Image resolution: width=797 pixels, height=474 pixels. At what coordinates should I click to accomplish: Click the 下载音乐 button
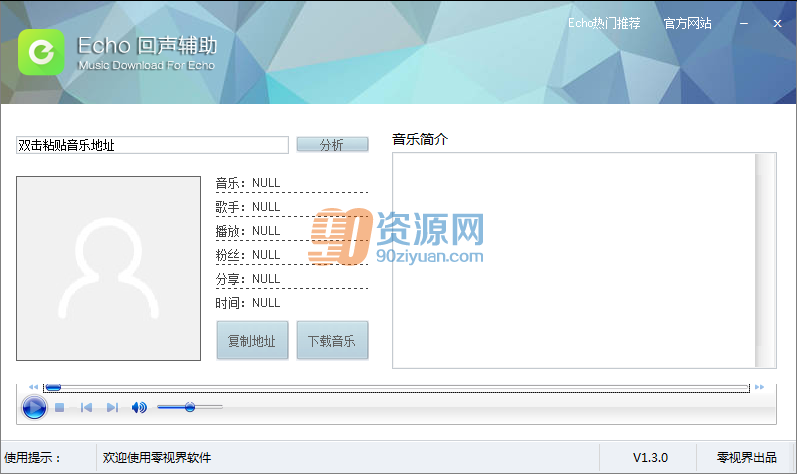pos(332,340)
